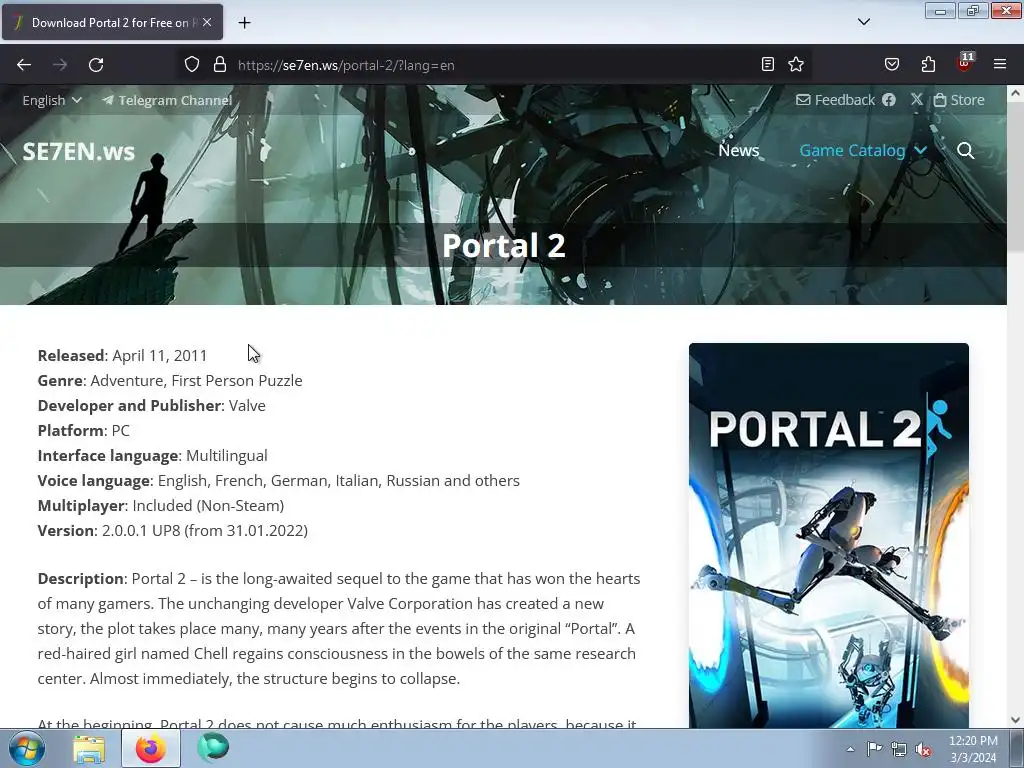Open File Explorer from taskbar

click(x=89, y=748)
